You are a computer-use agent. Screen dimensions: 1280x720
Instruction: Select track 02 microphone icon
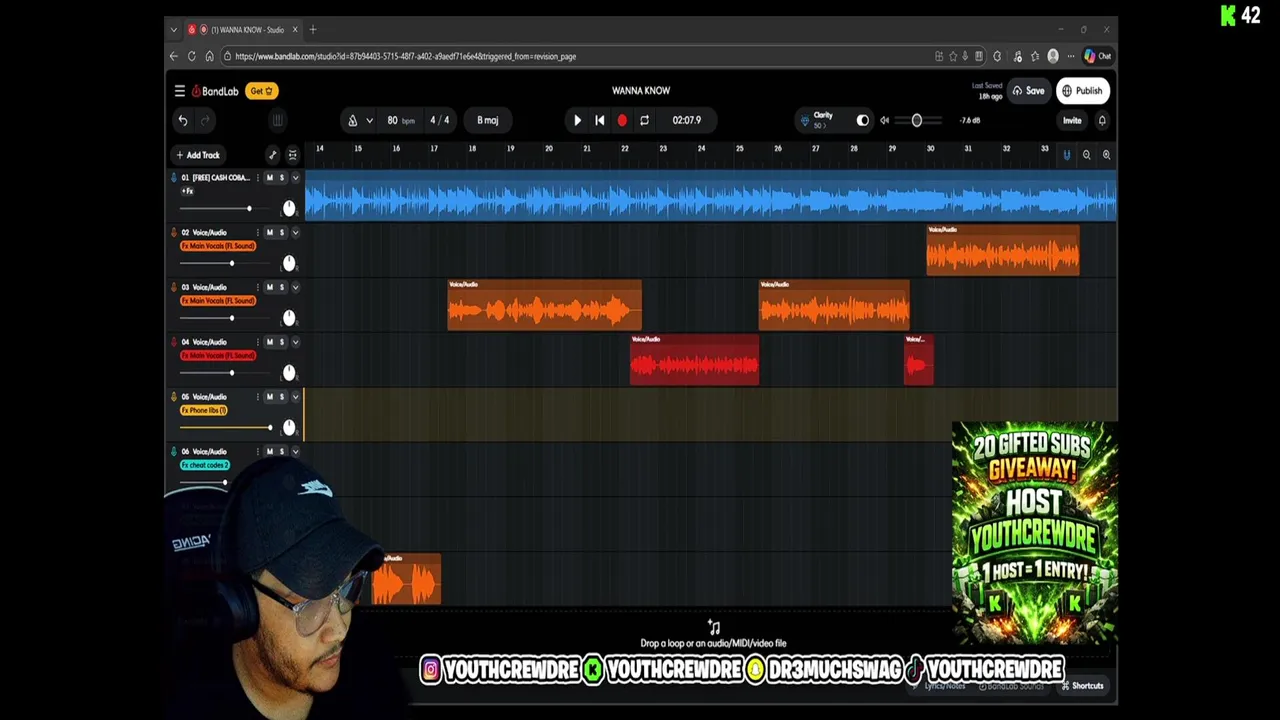click(x=174, y=232)
